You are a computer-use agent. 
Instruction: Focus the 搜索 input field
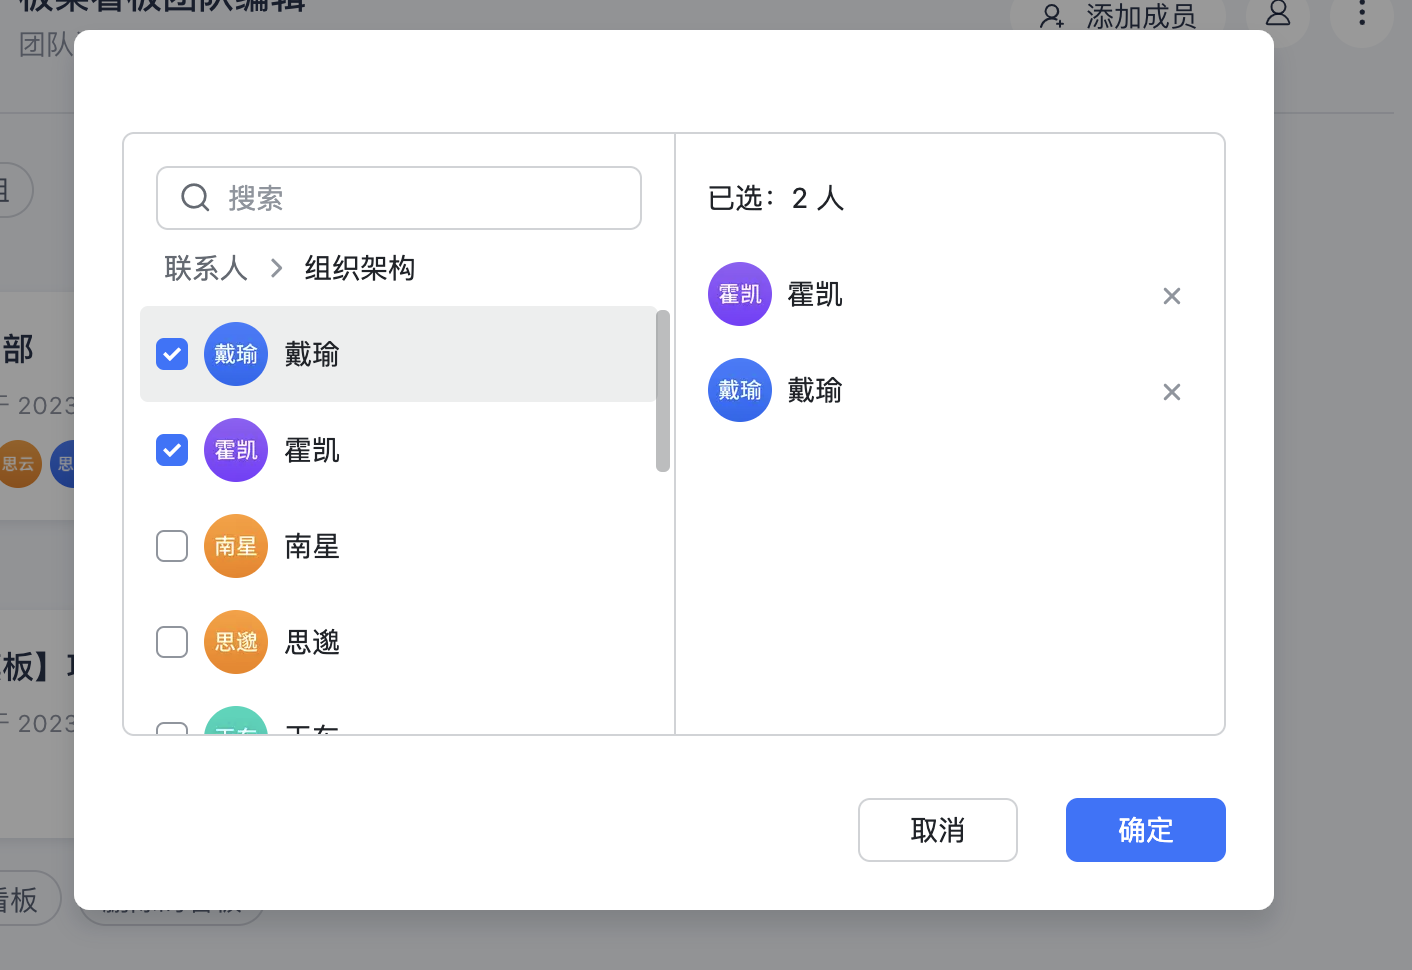point(420,198)
